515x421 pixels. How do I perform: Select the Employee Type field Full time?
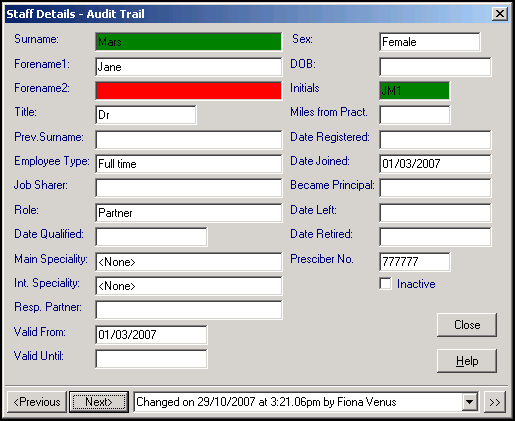click(x=189, y=164)
